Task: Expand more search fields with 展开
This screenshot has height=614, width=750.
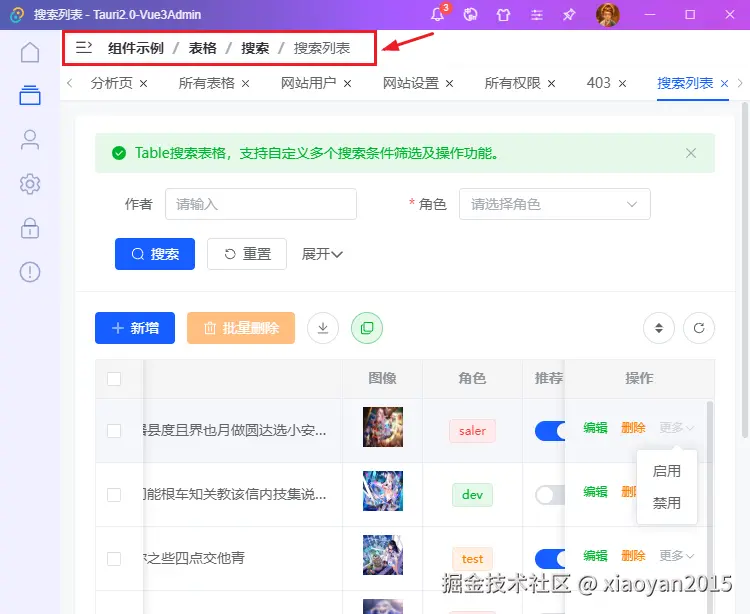Action: pos(322,254)
